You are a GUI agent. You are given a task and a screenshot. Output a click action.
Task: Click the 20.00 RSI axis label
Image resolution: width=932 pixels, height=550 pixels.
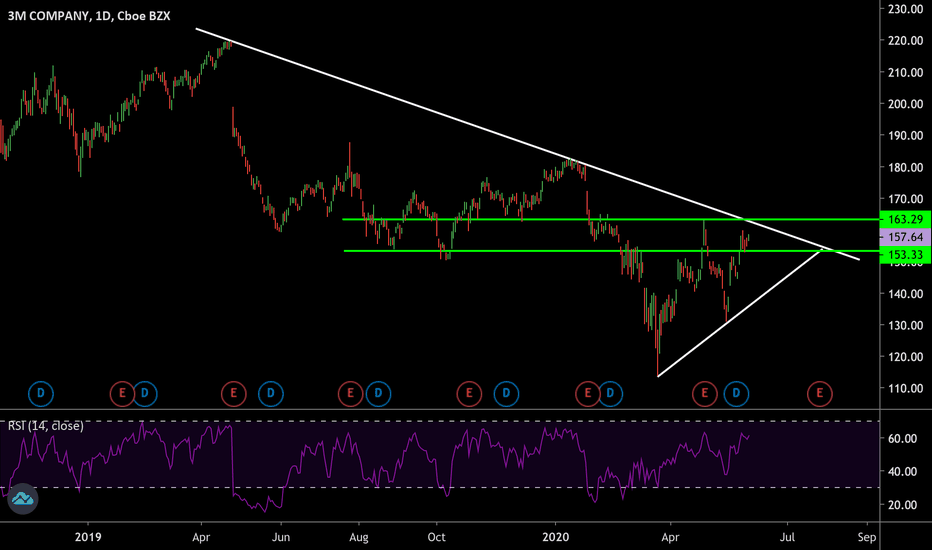pos(902,505)
